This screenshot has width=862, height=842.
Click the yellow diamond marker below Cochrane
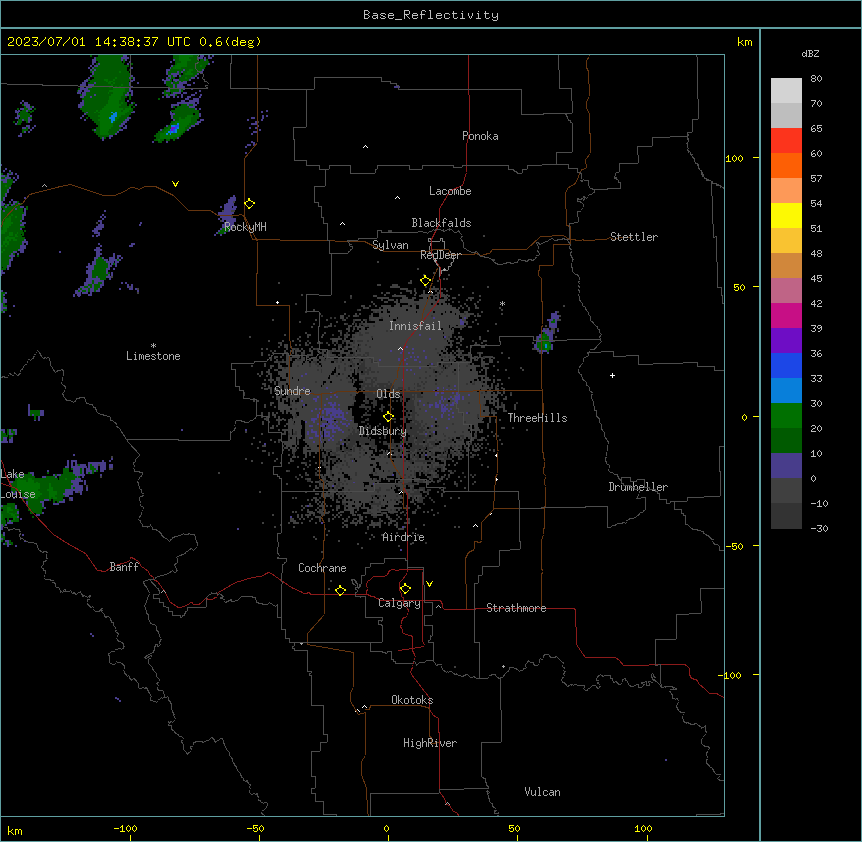click(340, 590)
